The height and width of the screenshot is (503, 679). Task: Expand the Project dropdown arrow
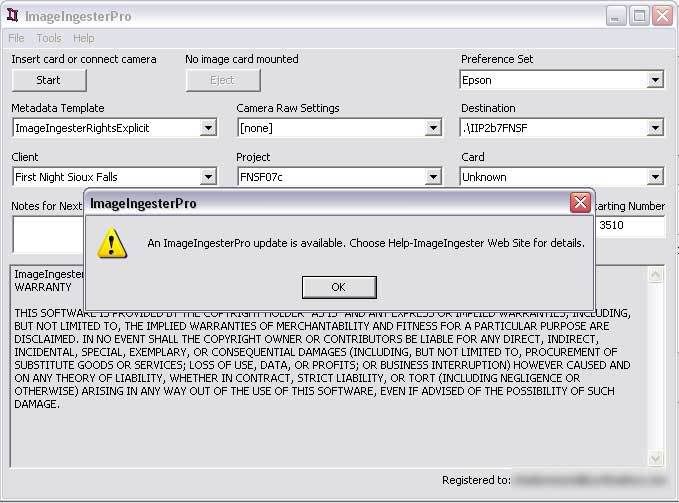(x=433, y=177)
